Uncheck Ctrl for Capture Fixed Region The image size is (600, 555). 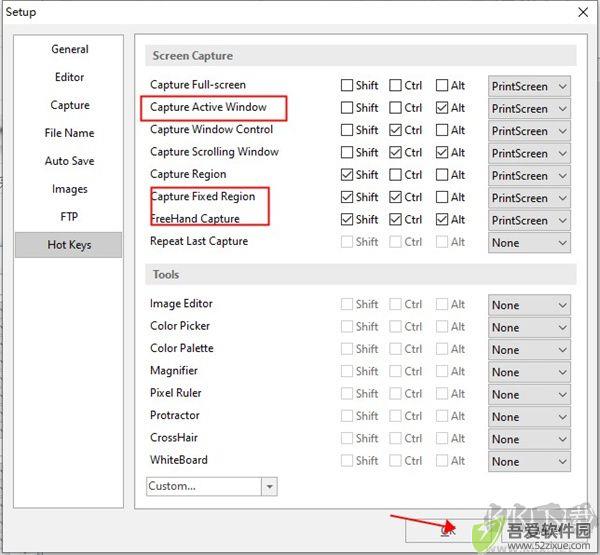coord(395,197)
